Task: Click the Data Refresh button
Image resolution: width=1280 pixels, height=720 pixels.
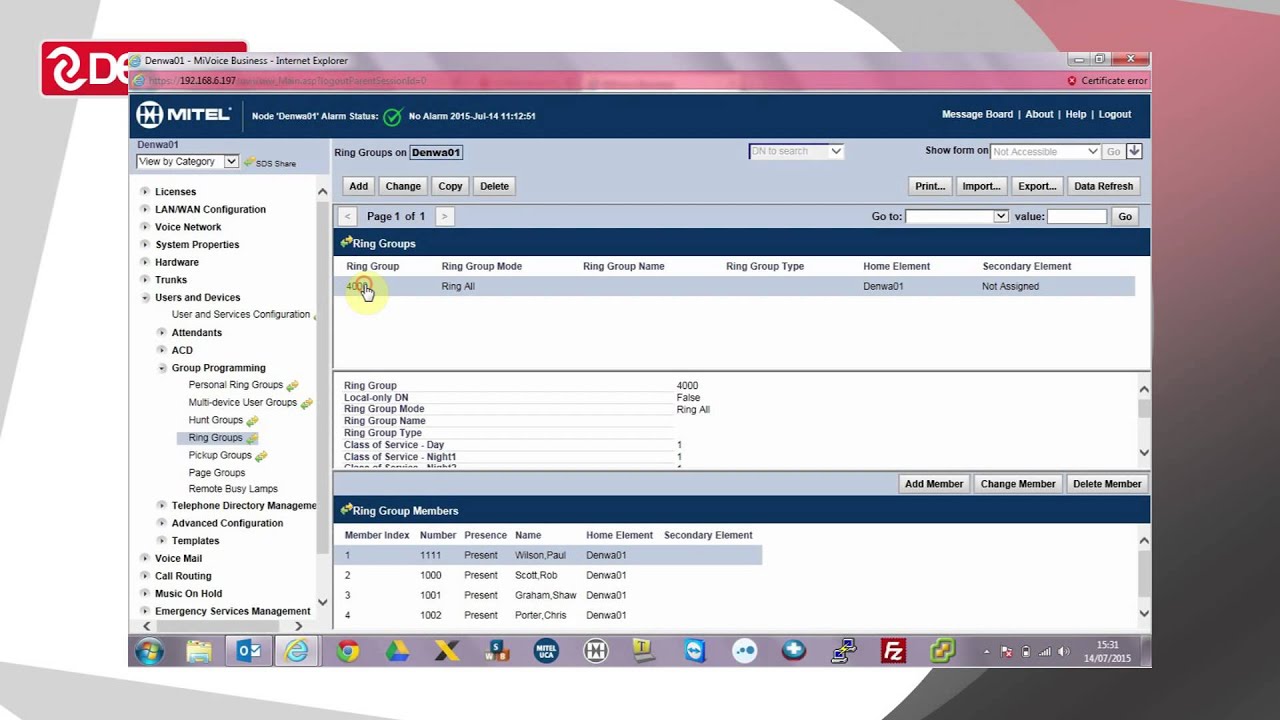Action: point(1103,186)
